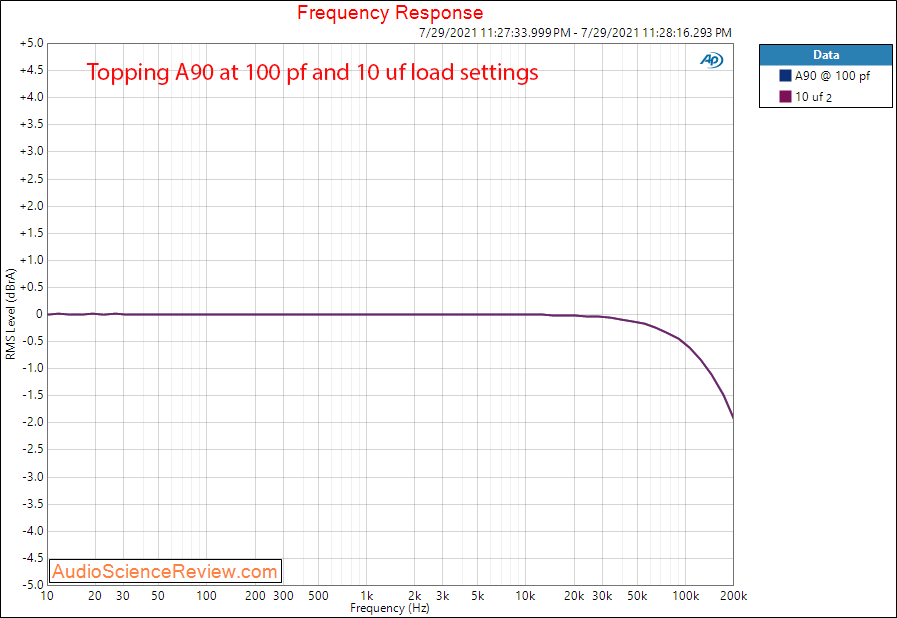Click the "2k" frequency axis tick label
This screenshot has width=897, height=618.
point(415,596)
